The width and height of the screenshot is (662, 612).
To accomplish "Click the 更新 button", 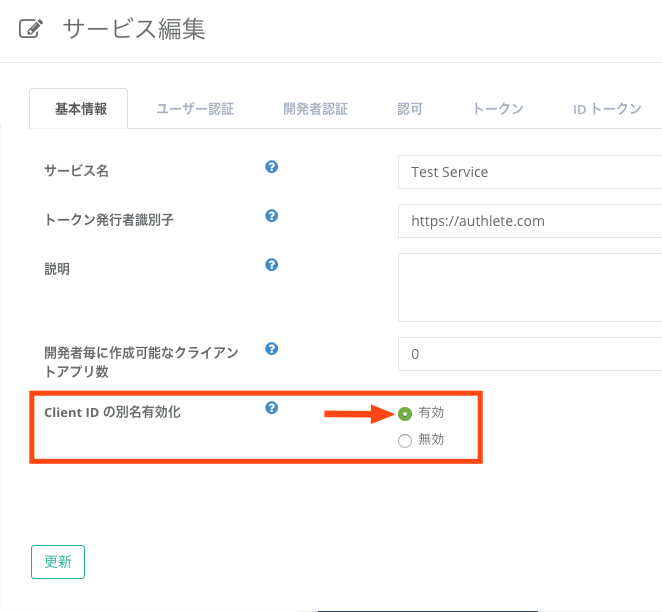I will pyautogui.click(x=58, y=562).
